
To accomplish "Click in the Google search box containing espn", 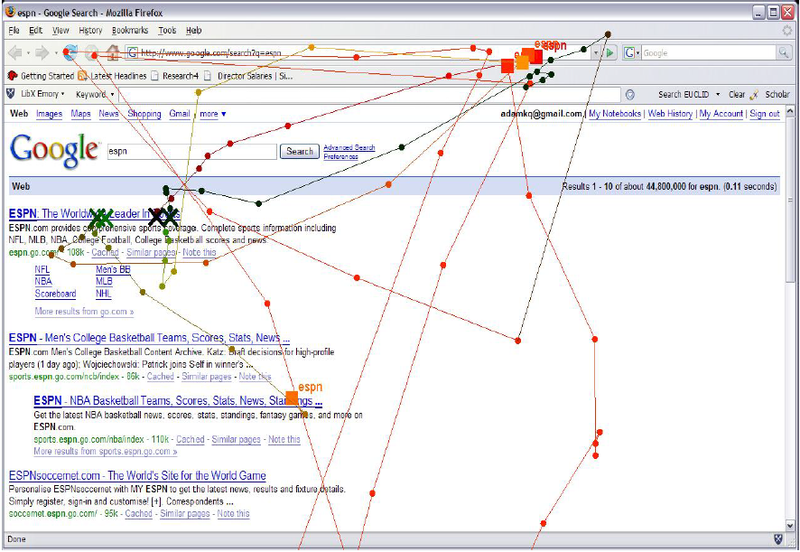I will [x=192, y=151].
